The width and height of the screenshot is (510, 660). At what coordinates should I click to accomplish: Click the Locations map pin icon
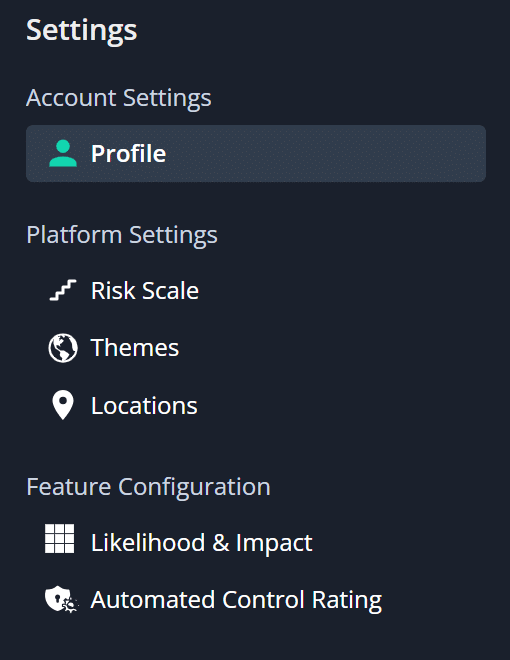[63, 405]
